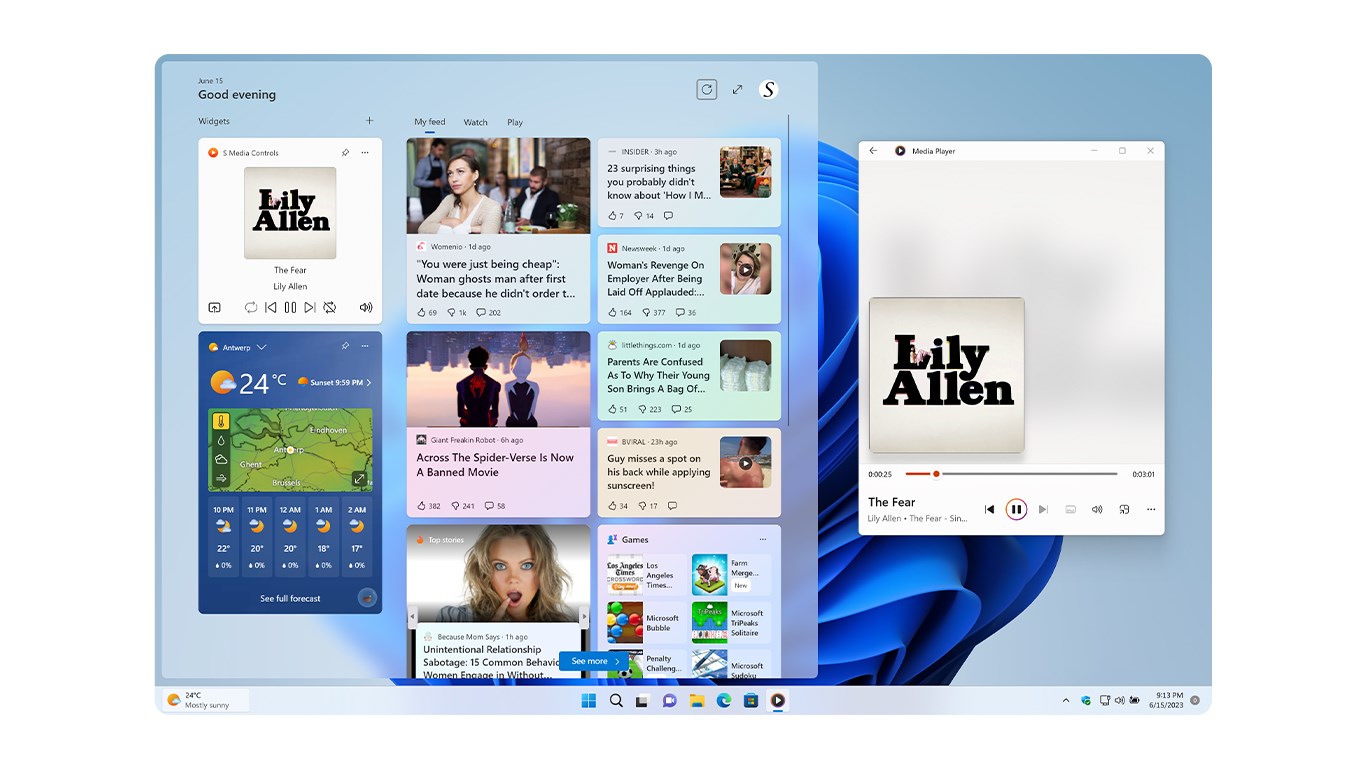Open weather widget more options
This screenshot has height=768, width=1366.
[x=365, y=346]
